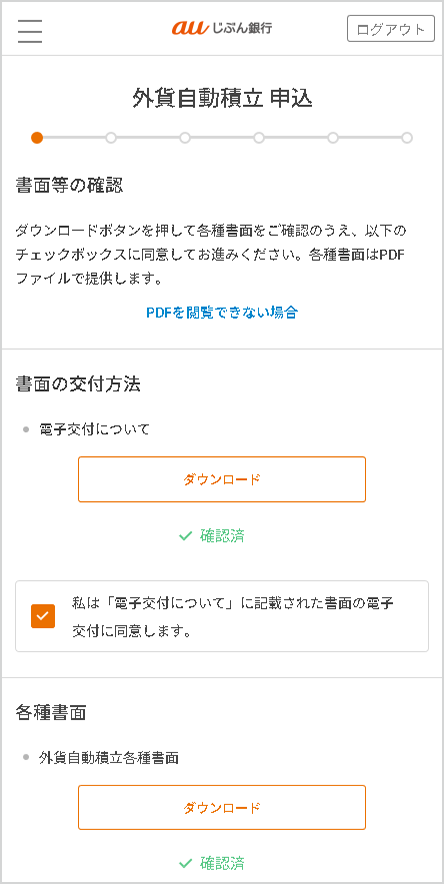444x884 pixels.
Task: Click the 外貨自動積立 申込 page title
Action: coord(222,98)
